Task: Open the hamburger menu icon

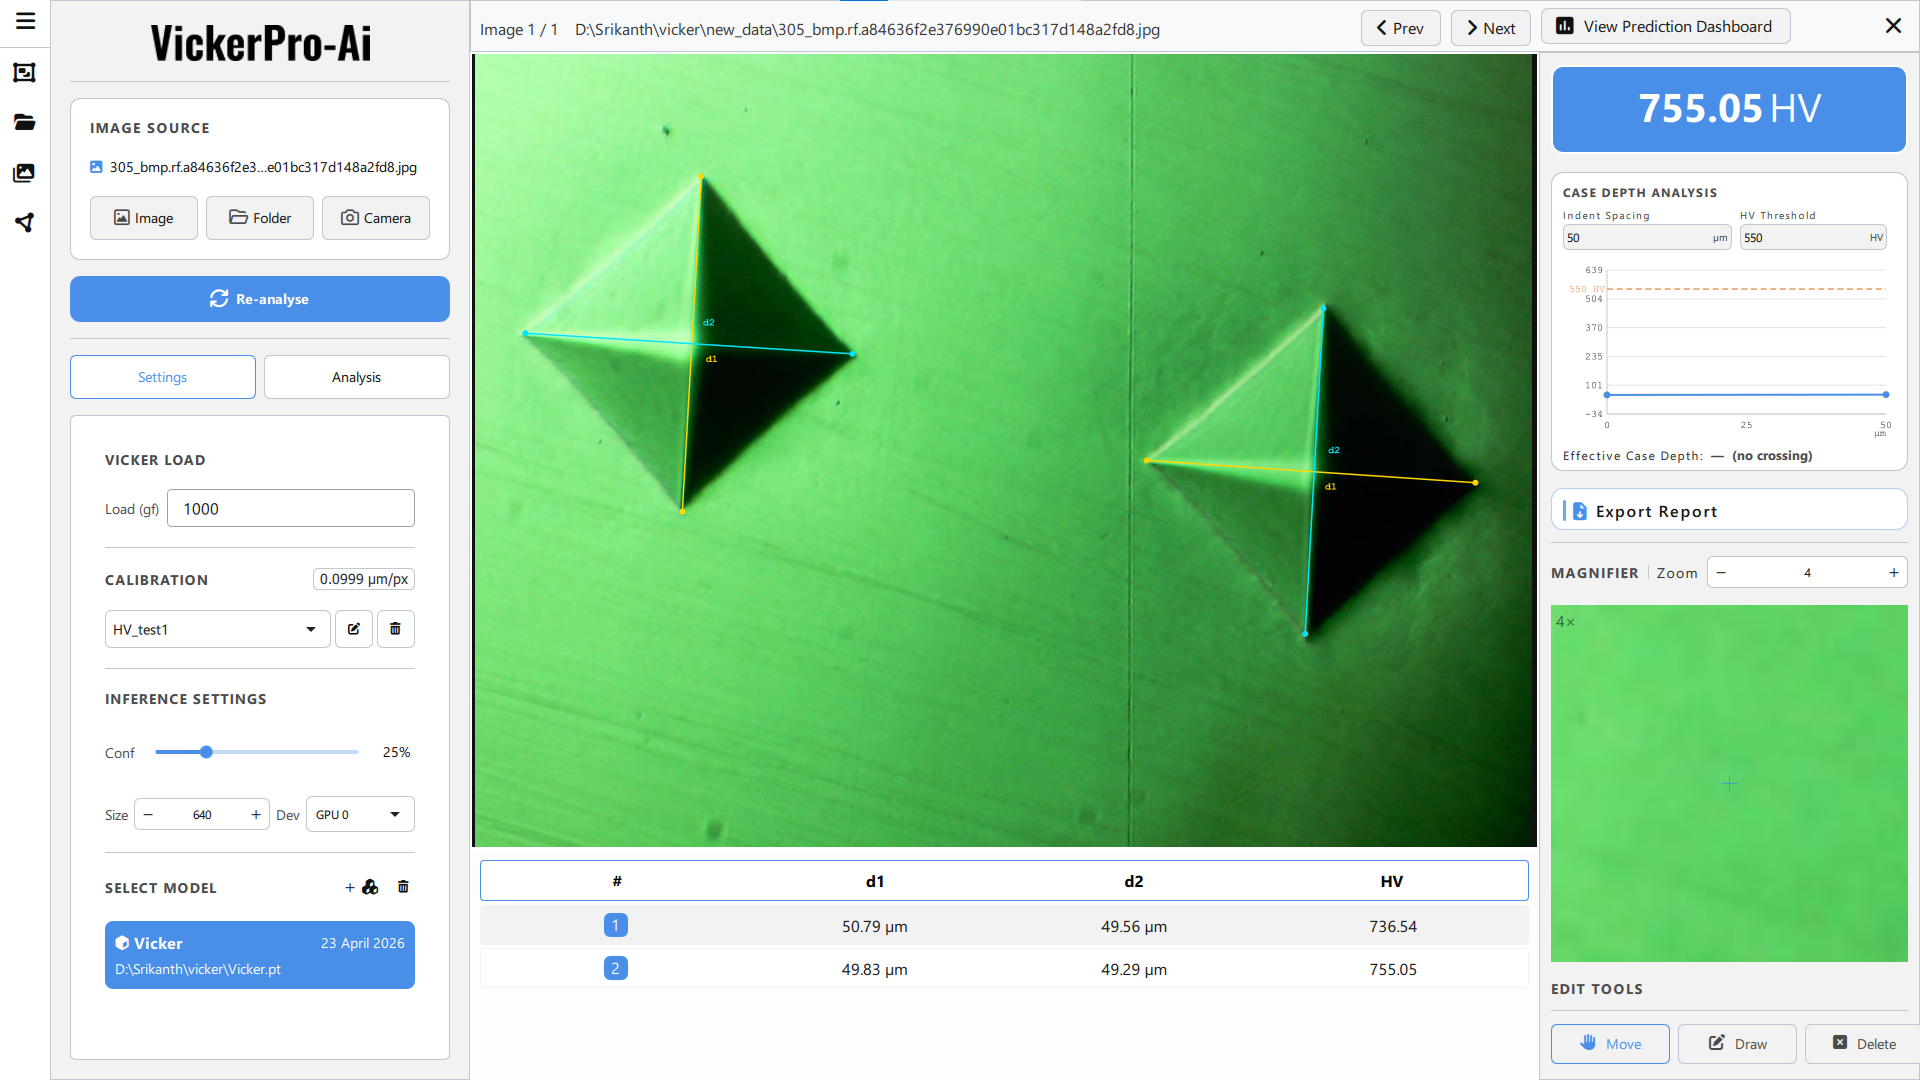Action: click(25, 21)
